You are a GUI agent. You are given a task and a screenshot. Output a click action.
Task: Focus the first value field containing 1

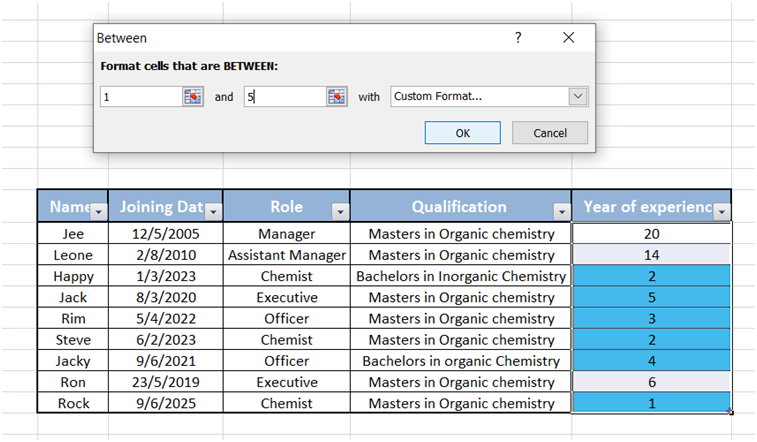[x=141, y=97]
